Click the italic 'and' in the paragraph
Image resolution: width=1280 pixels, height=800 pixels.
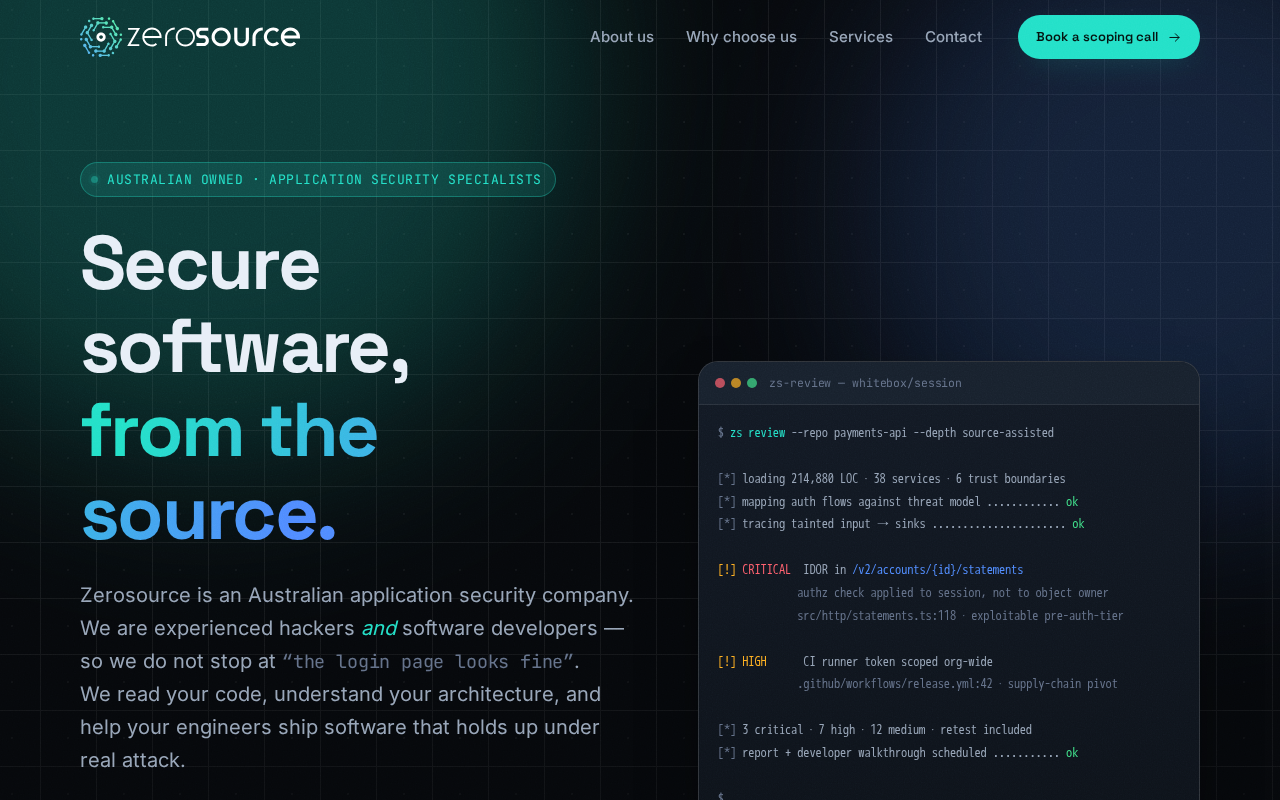379,628
